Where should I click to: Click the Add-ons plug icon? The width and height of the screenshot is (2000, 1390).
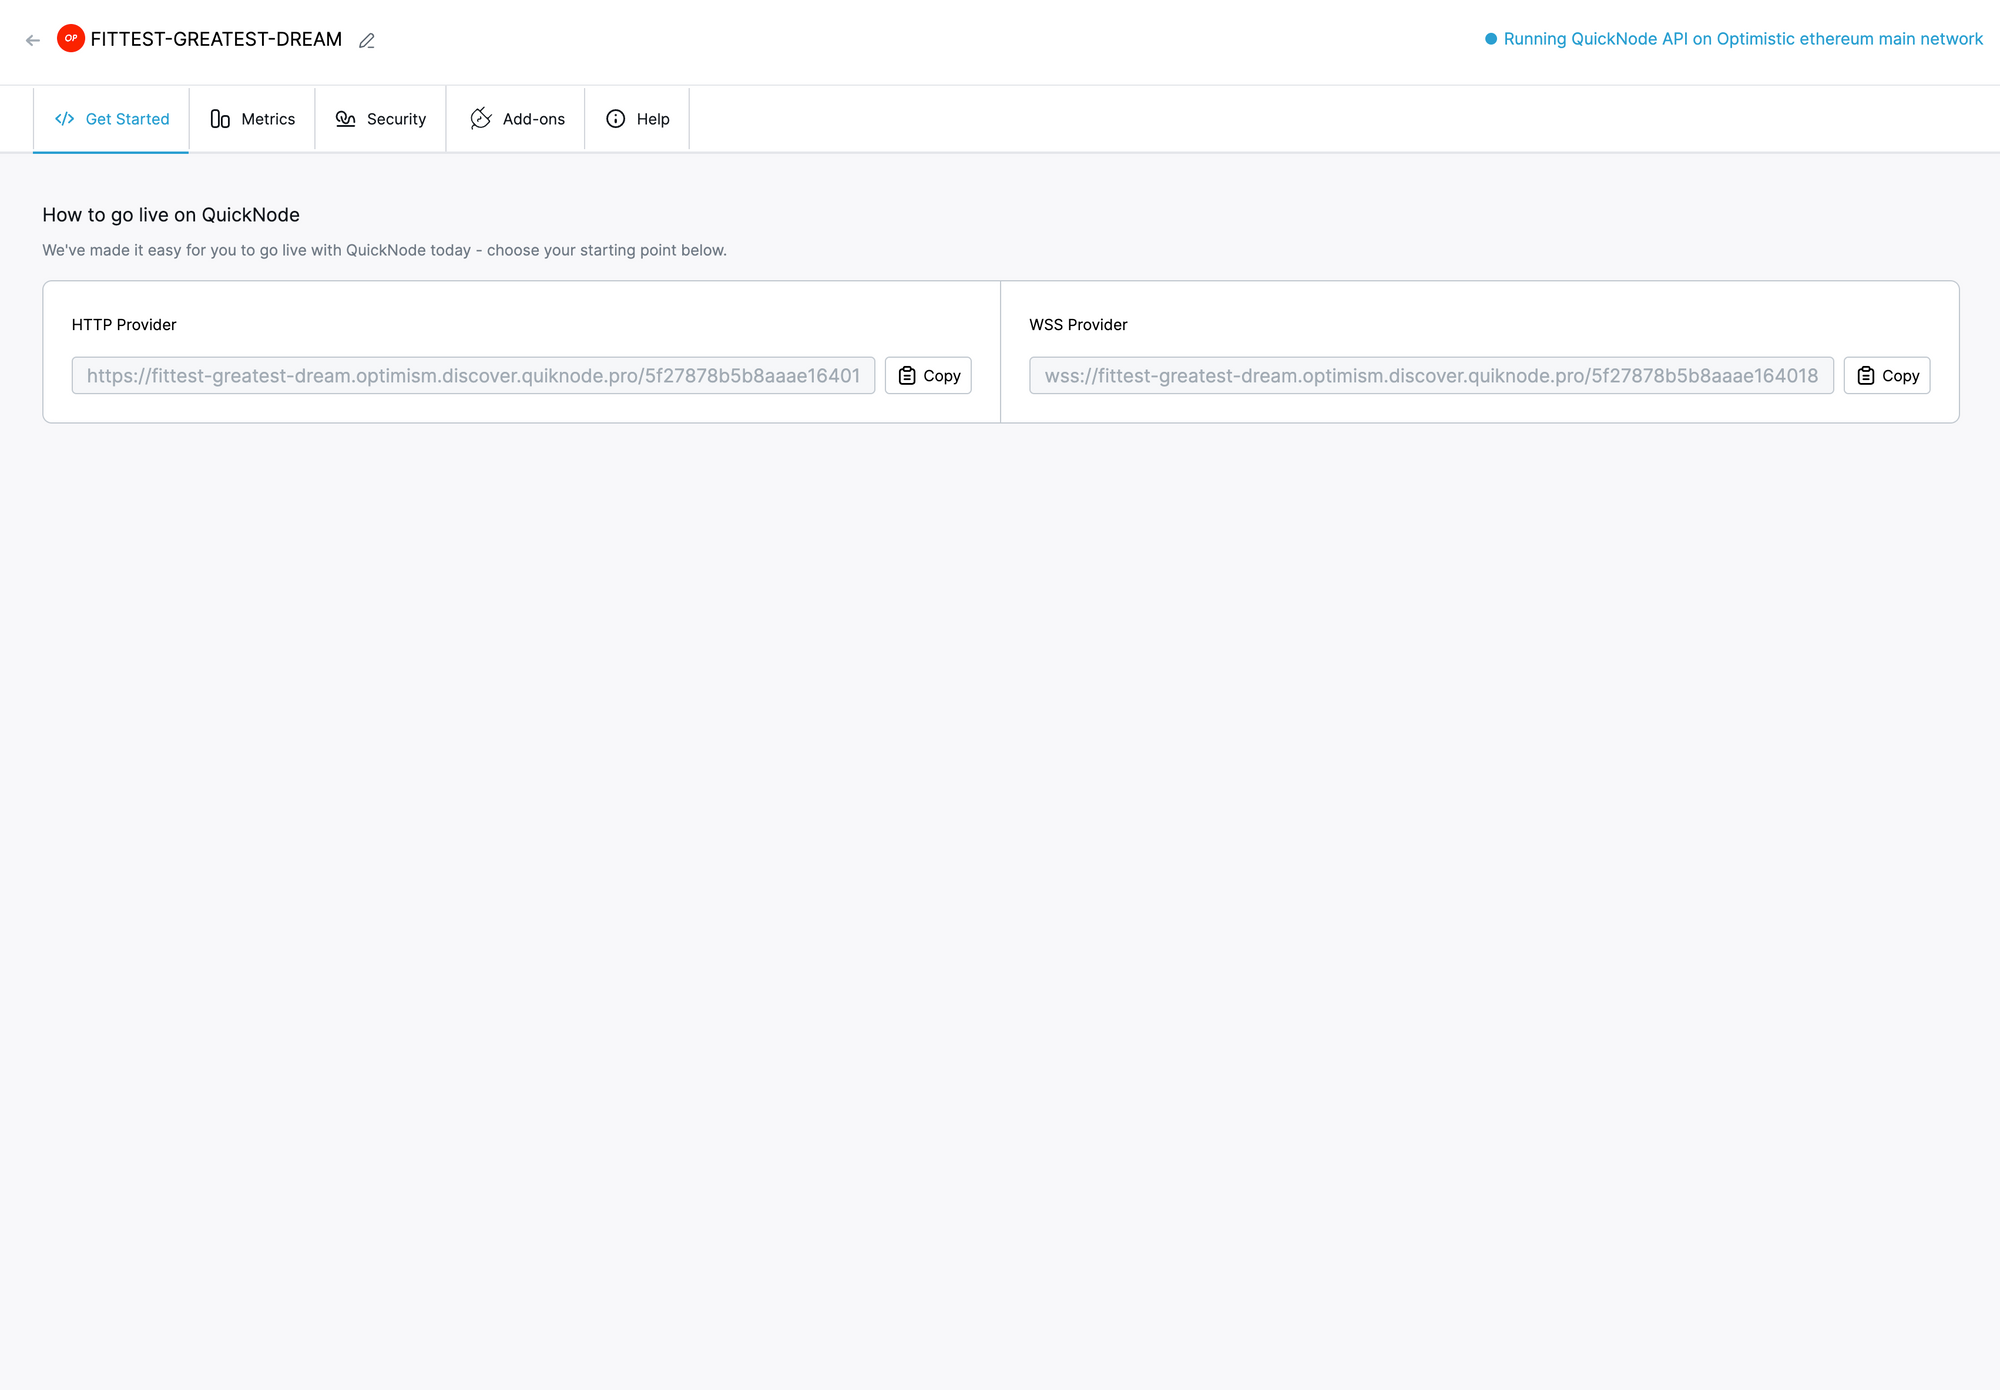point(481,119)
